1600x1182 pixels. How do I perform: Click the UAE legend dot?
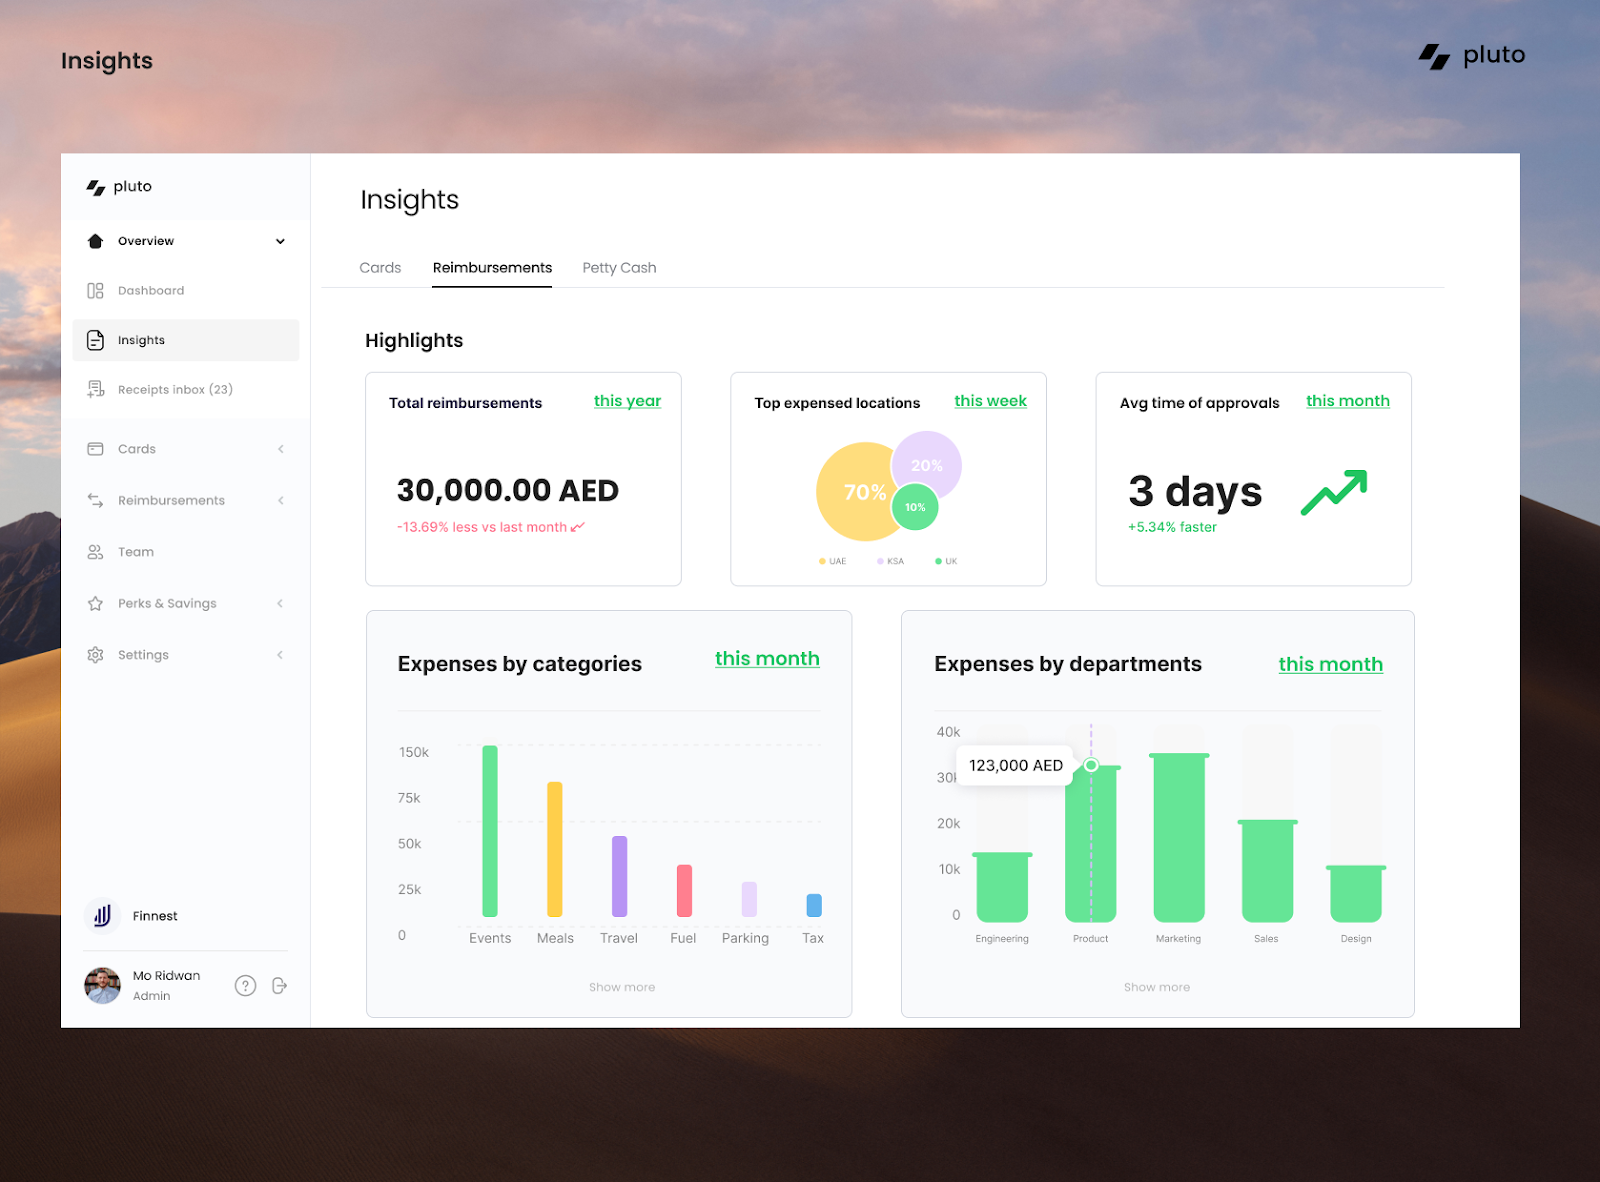tap(822, 561)
